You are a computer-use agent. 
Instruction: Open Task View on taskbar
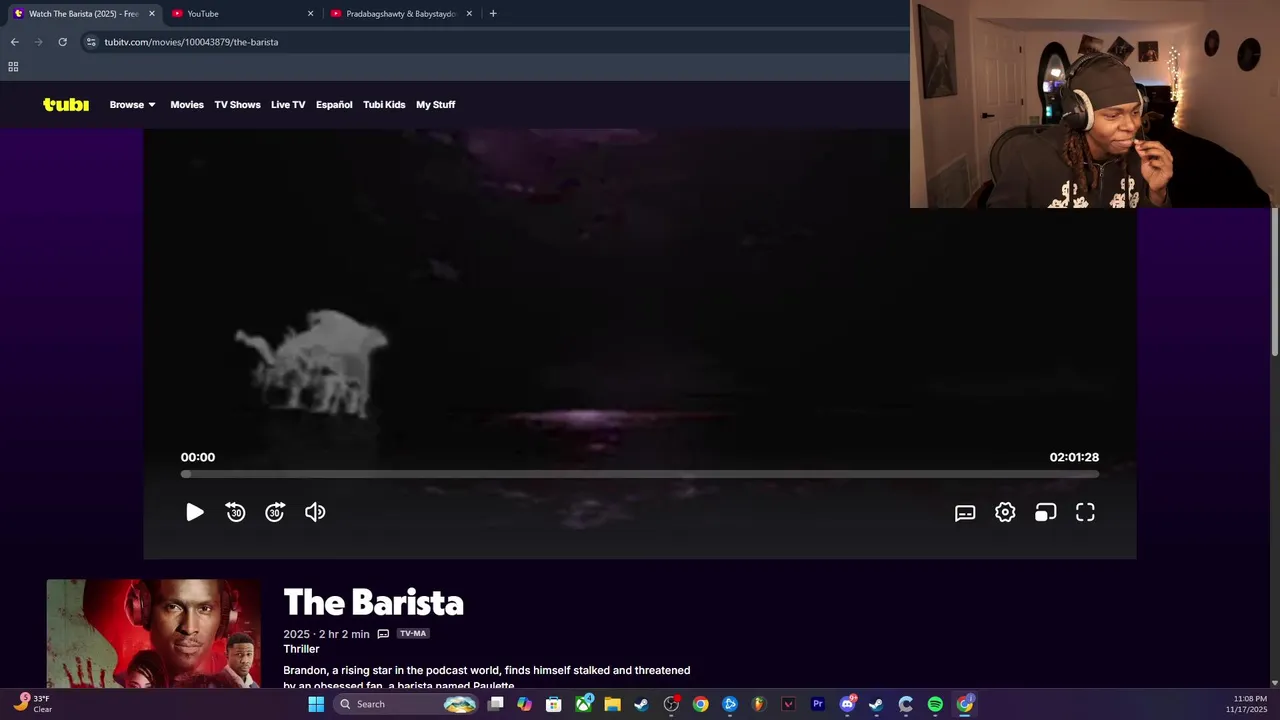click(496, 704)
